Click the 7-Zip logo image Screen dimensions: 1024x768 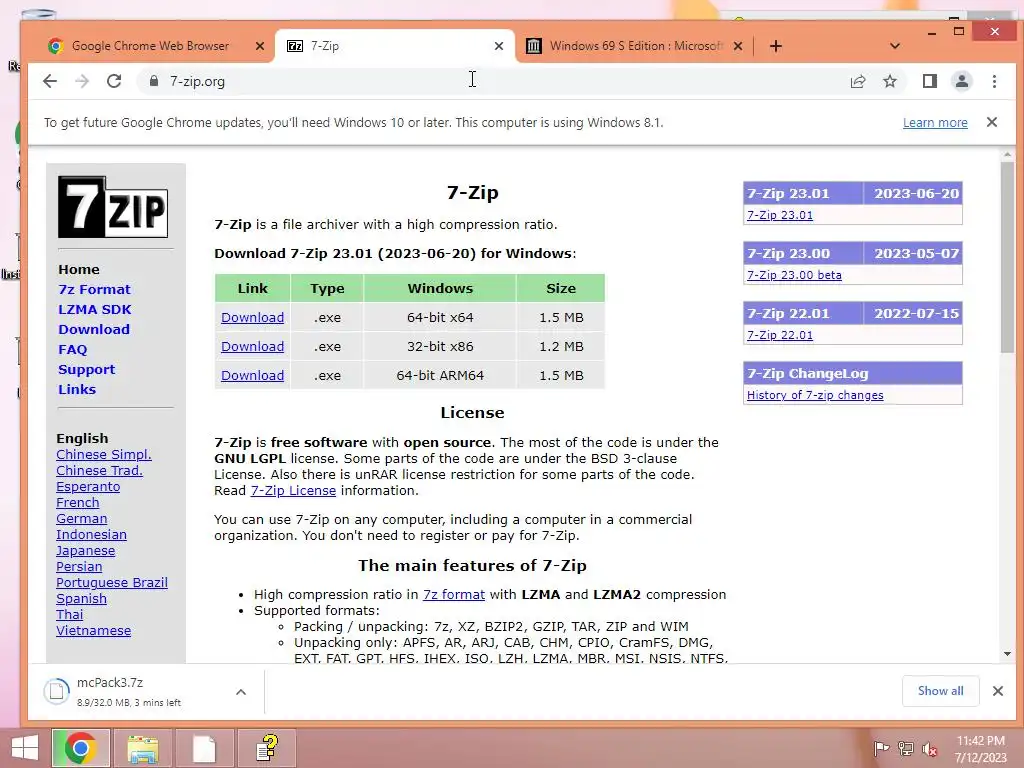[113, 207]
